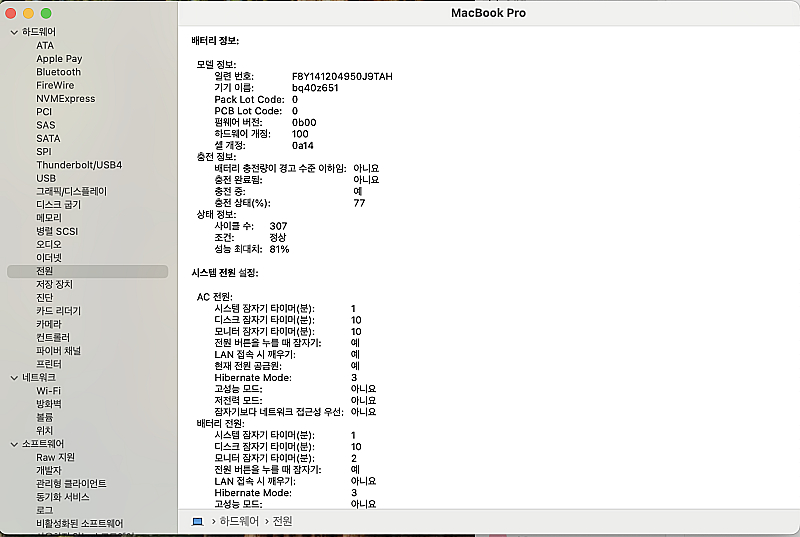800x537 pixels.
Task: Click the 배터리 전원 subsection label
Action: (220, 423)
